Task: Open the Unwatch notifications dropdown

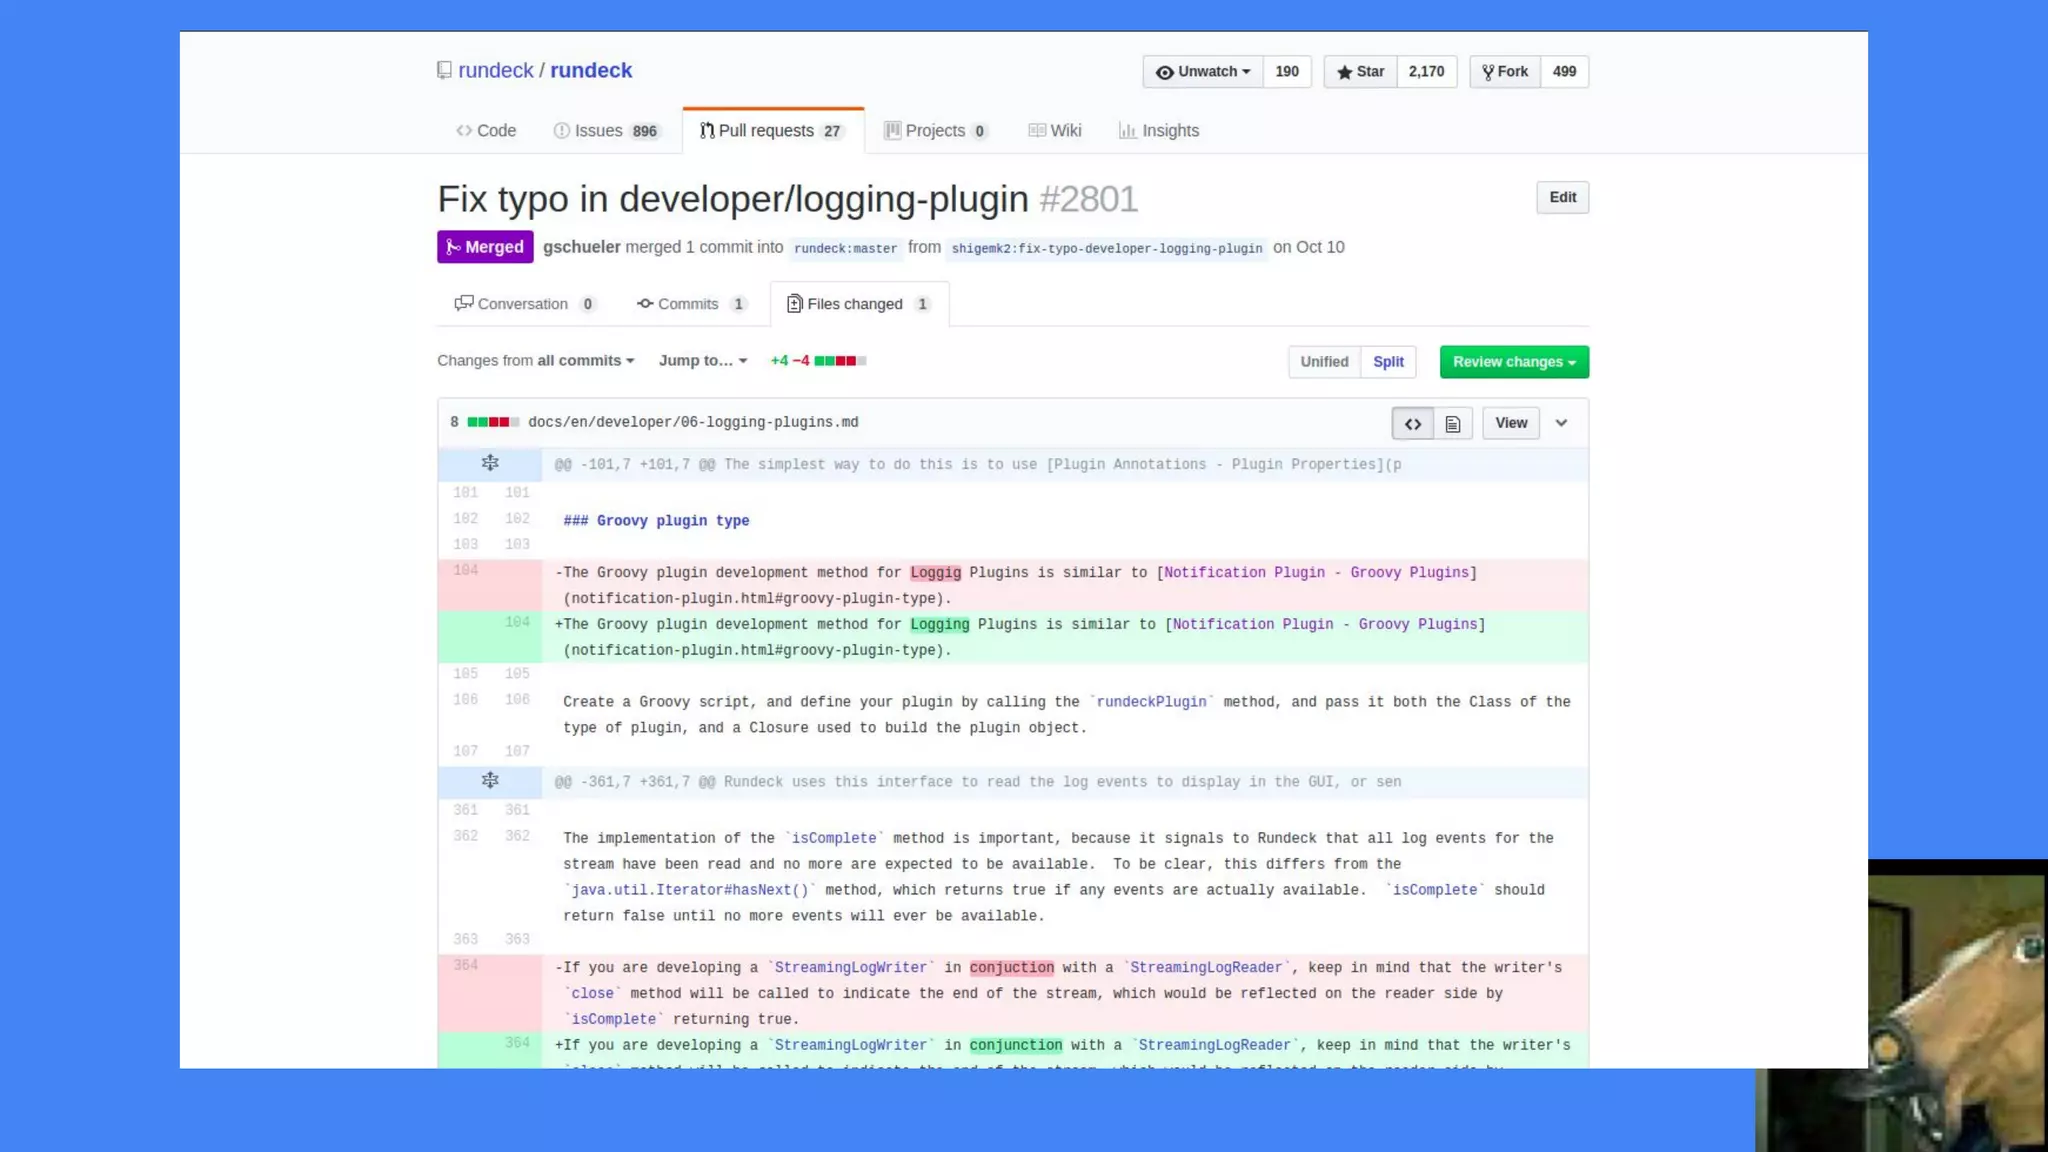Action: pyautogui.click(x=1203, y=72)
